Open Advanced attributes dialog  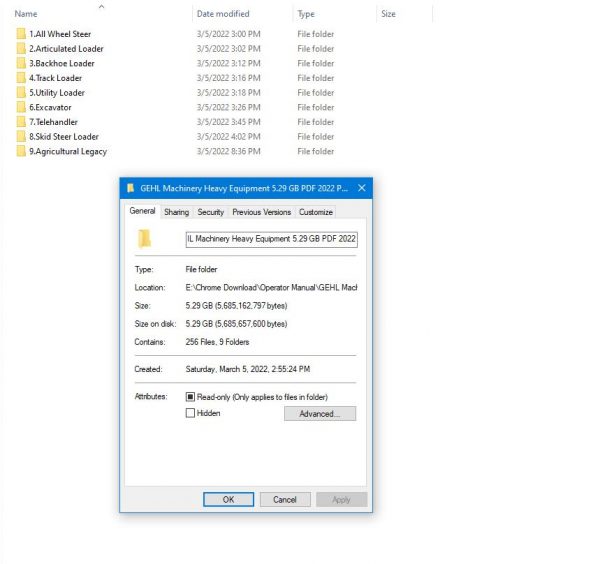[320, 414]
